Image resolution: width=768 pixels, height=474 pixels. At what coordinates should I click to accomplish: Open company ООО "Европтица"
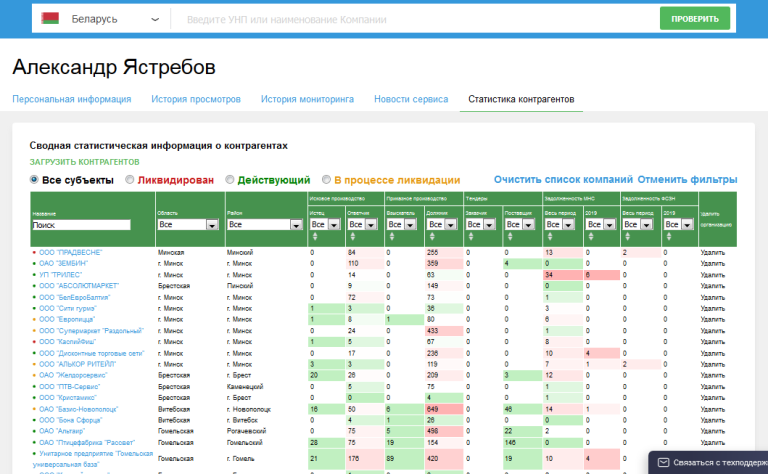pyautogui.click(x=67, y=319)
